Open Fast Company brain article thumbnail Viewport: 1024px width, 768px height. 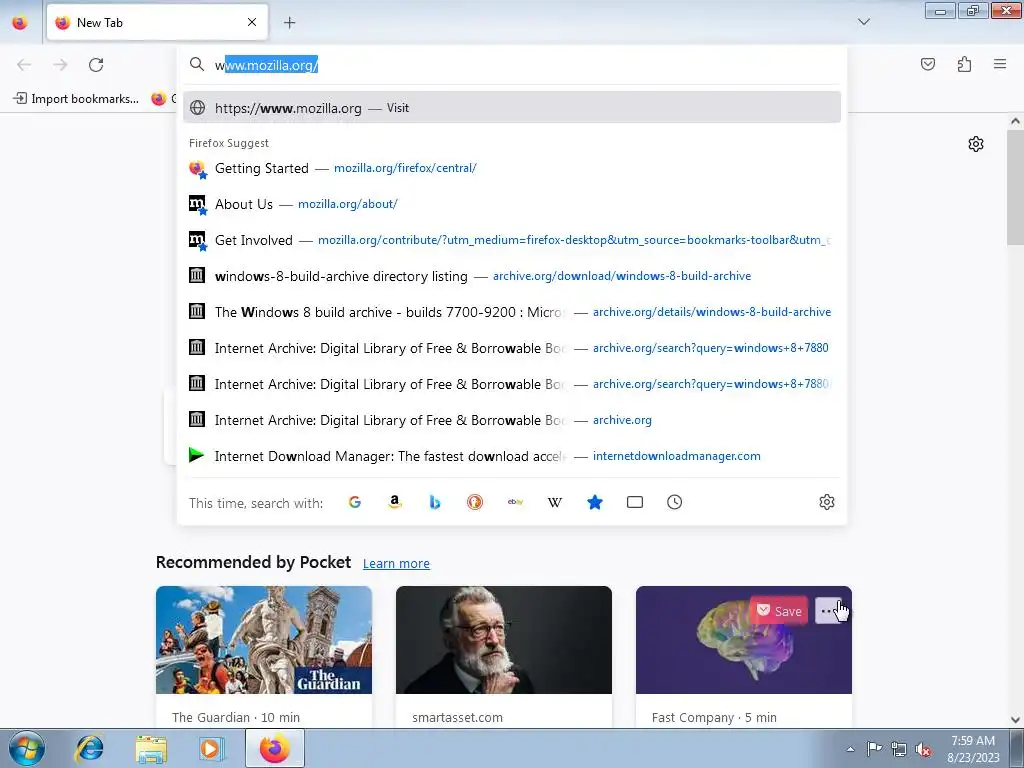pos(744,640)
